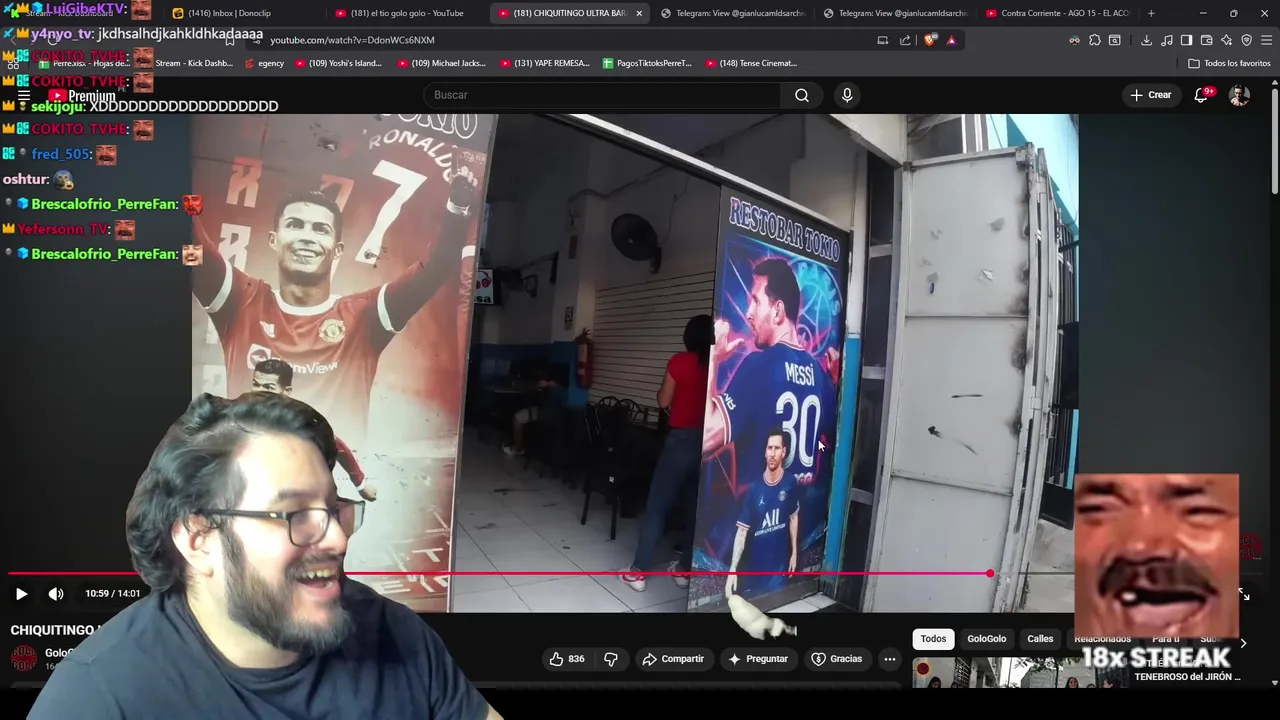Image resolution: width=1280 pixels, height=720 pixels.
Task: Open the three-dot more actions menu
Action: click(x=890, y=659)
